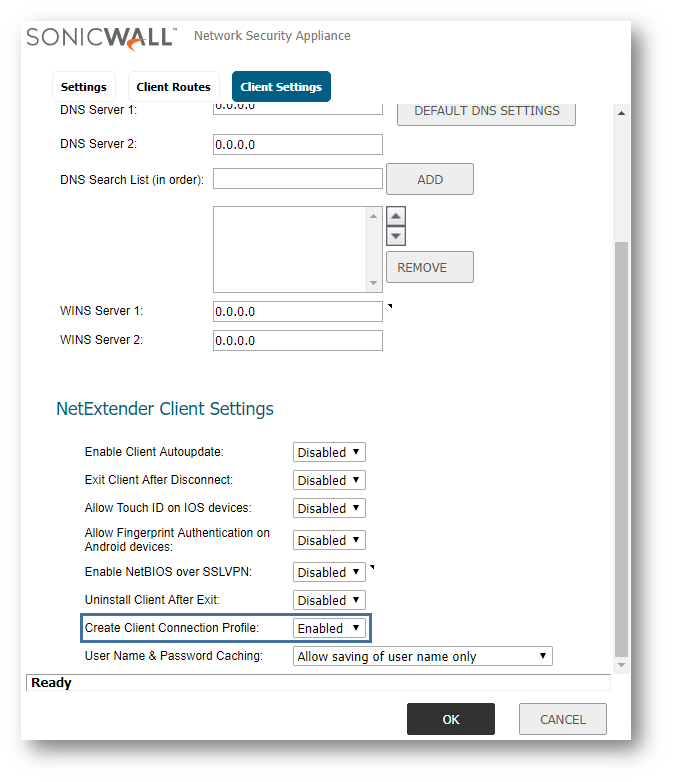
Task: Open Allow Touch ID on IOS dropdown
Action: (x=329, y=508)
